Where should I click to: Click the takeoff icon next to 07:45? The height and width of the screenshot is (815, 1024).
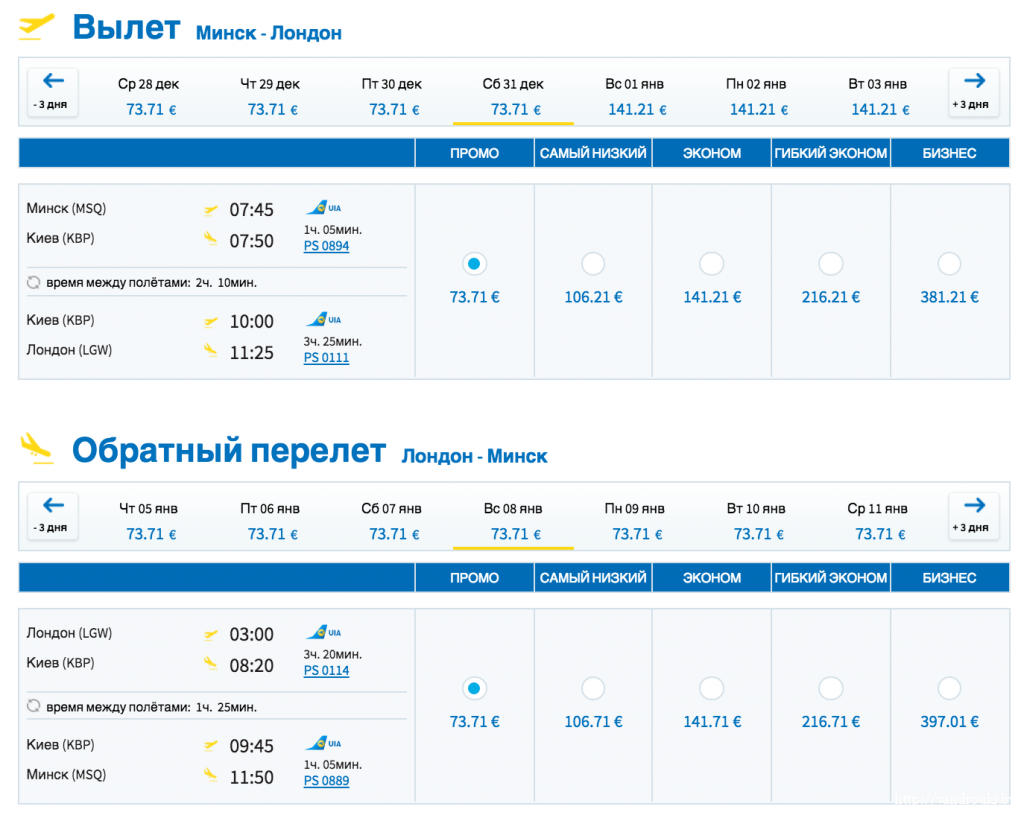tap(210, 210)
